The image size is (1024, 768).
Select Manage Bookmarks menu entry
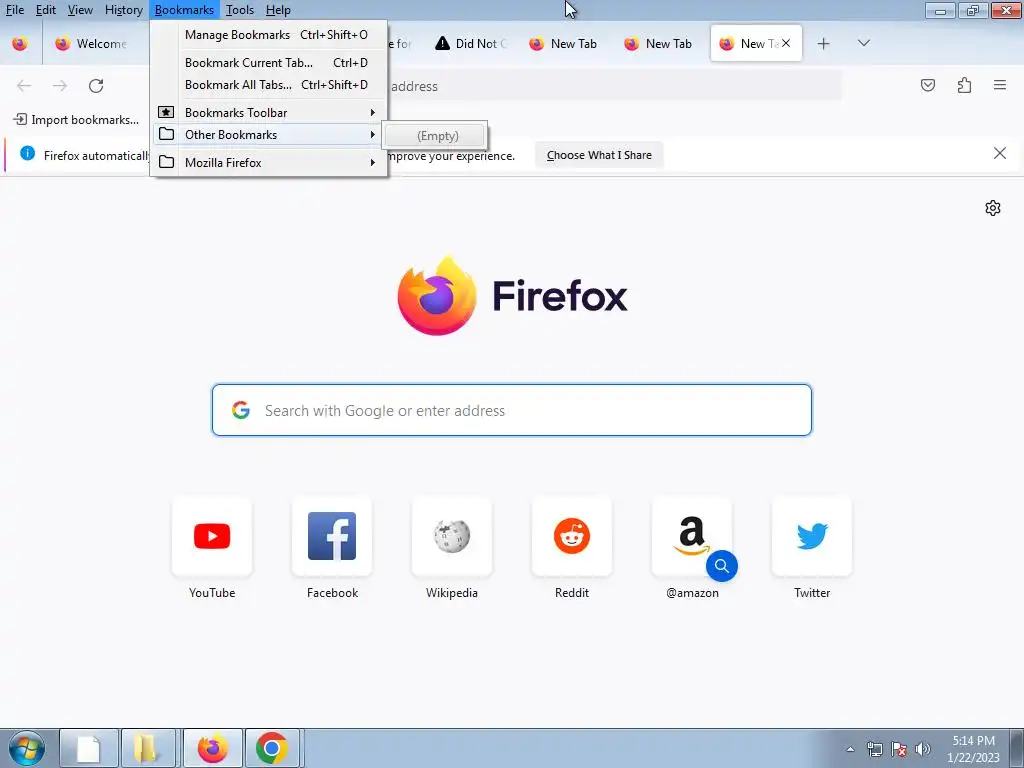tap(269, 35)
